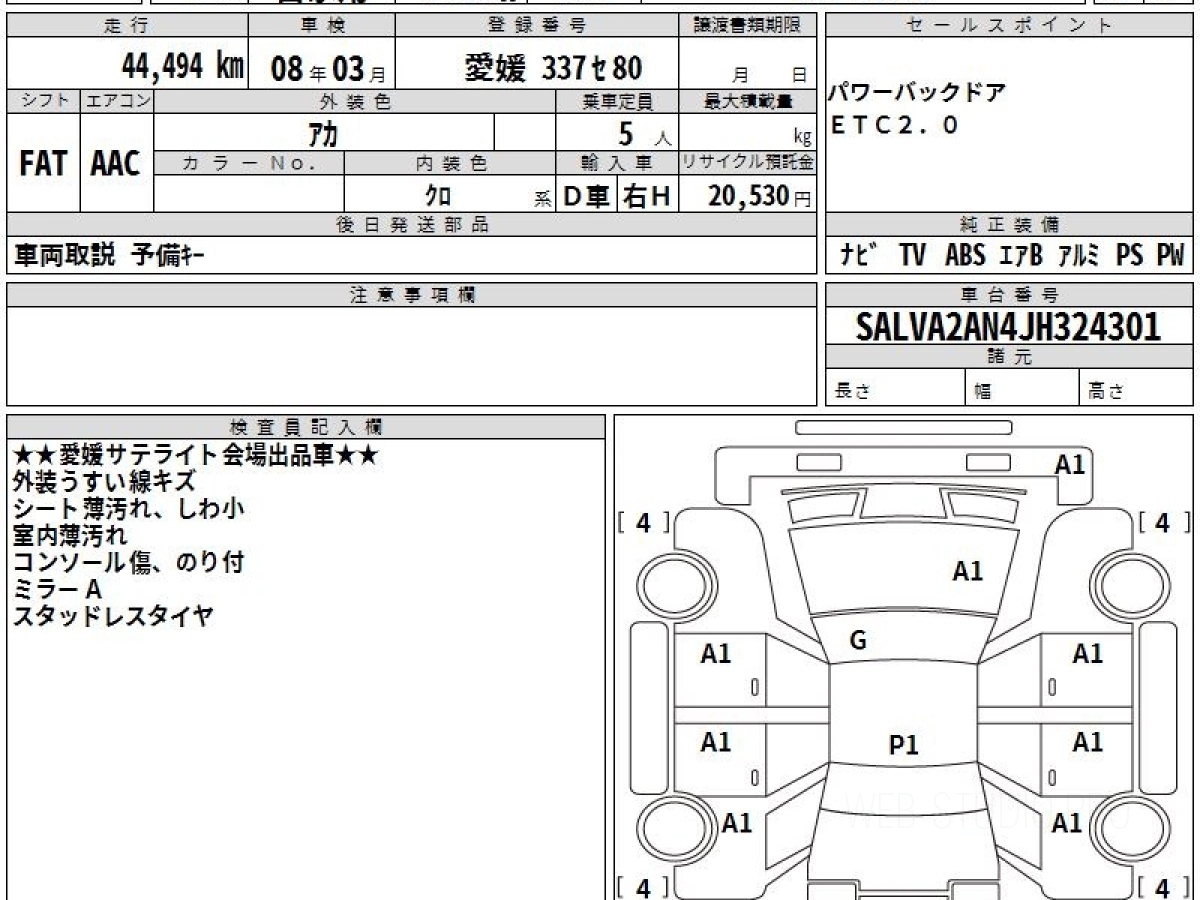This screenshot has width=1200, height=900.
Task: Select the パワーバックドア sales point
Action: [916, 94]
